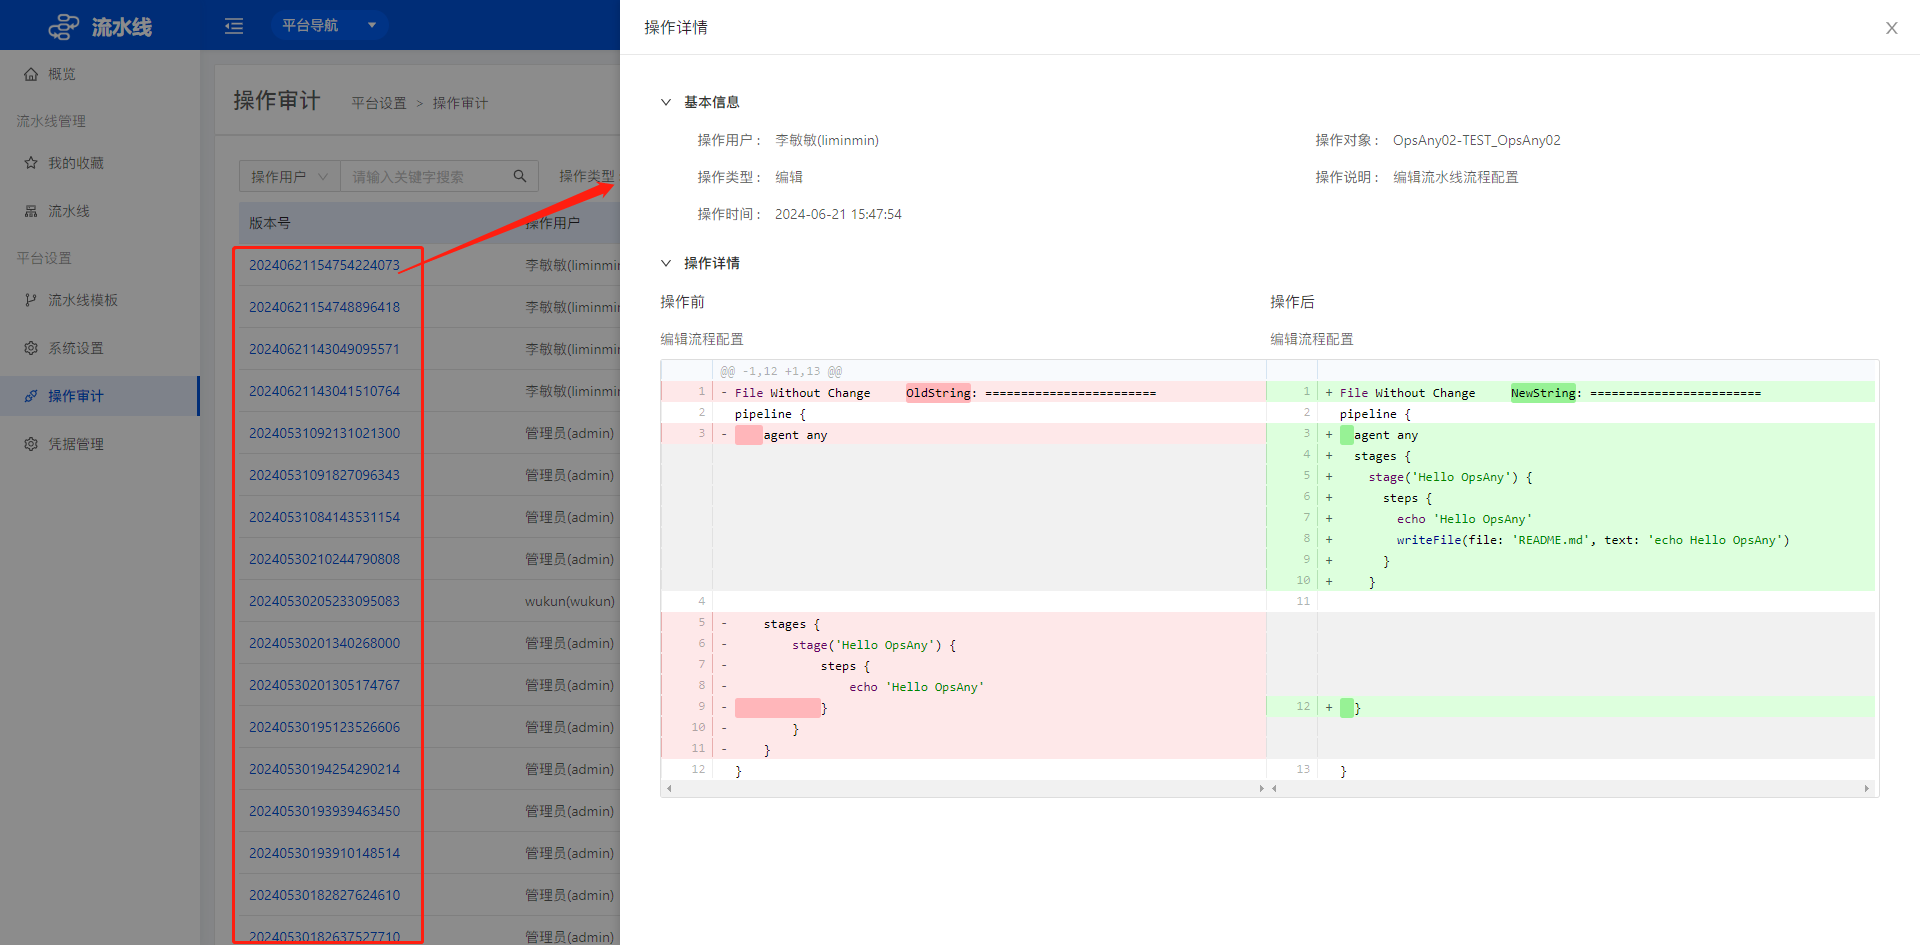Close the 操作详情 drawer
This screenshot has height=945, width=1920.
(x=1891, y=28)
